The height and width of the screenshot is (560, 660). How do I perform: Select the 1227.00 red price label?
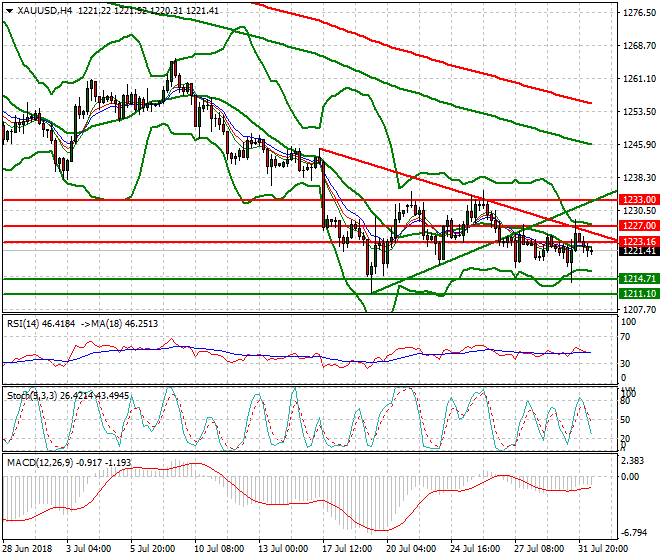(x=639, y=226)
